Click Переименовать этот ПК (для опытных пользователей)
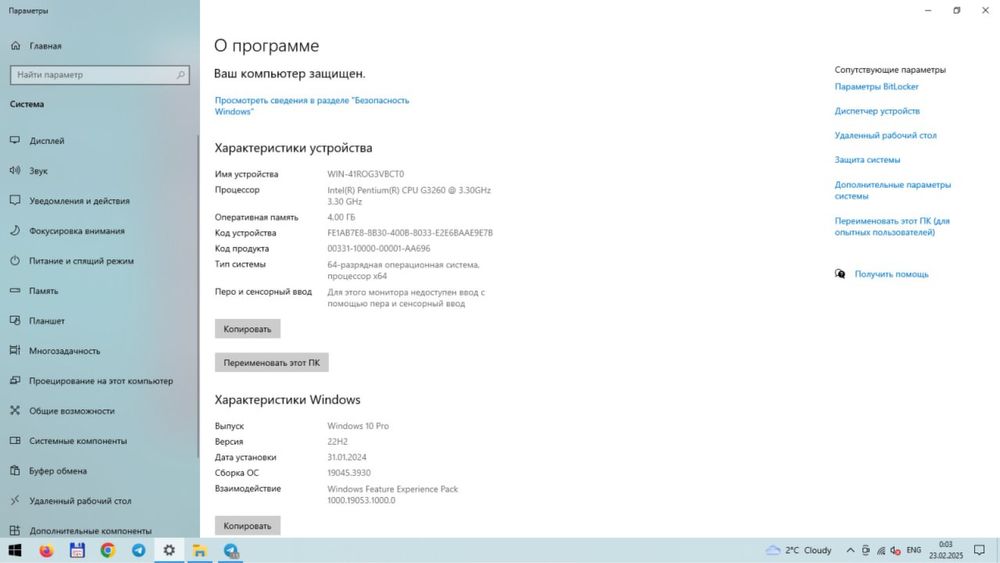Image resolution: width=1000 pixels, height=563 pixels. (x=892, y=226)
